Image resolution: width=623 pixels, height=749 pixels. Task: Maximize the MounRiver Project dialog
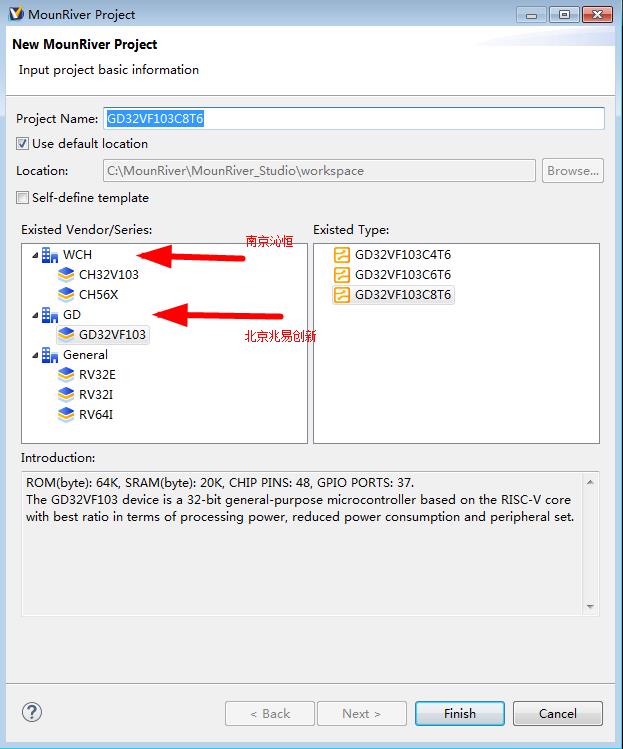(x=564, y=15)
